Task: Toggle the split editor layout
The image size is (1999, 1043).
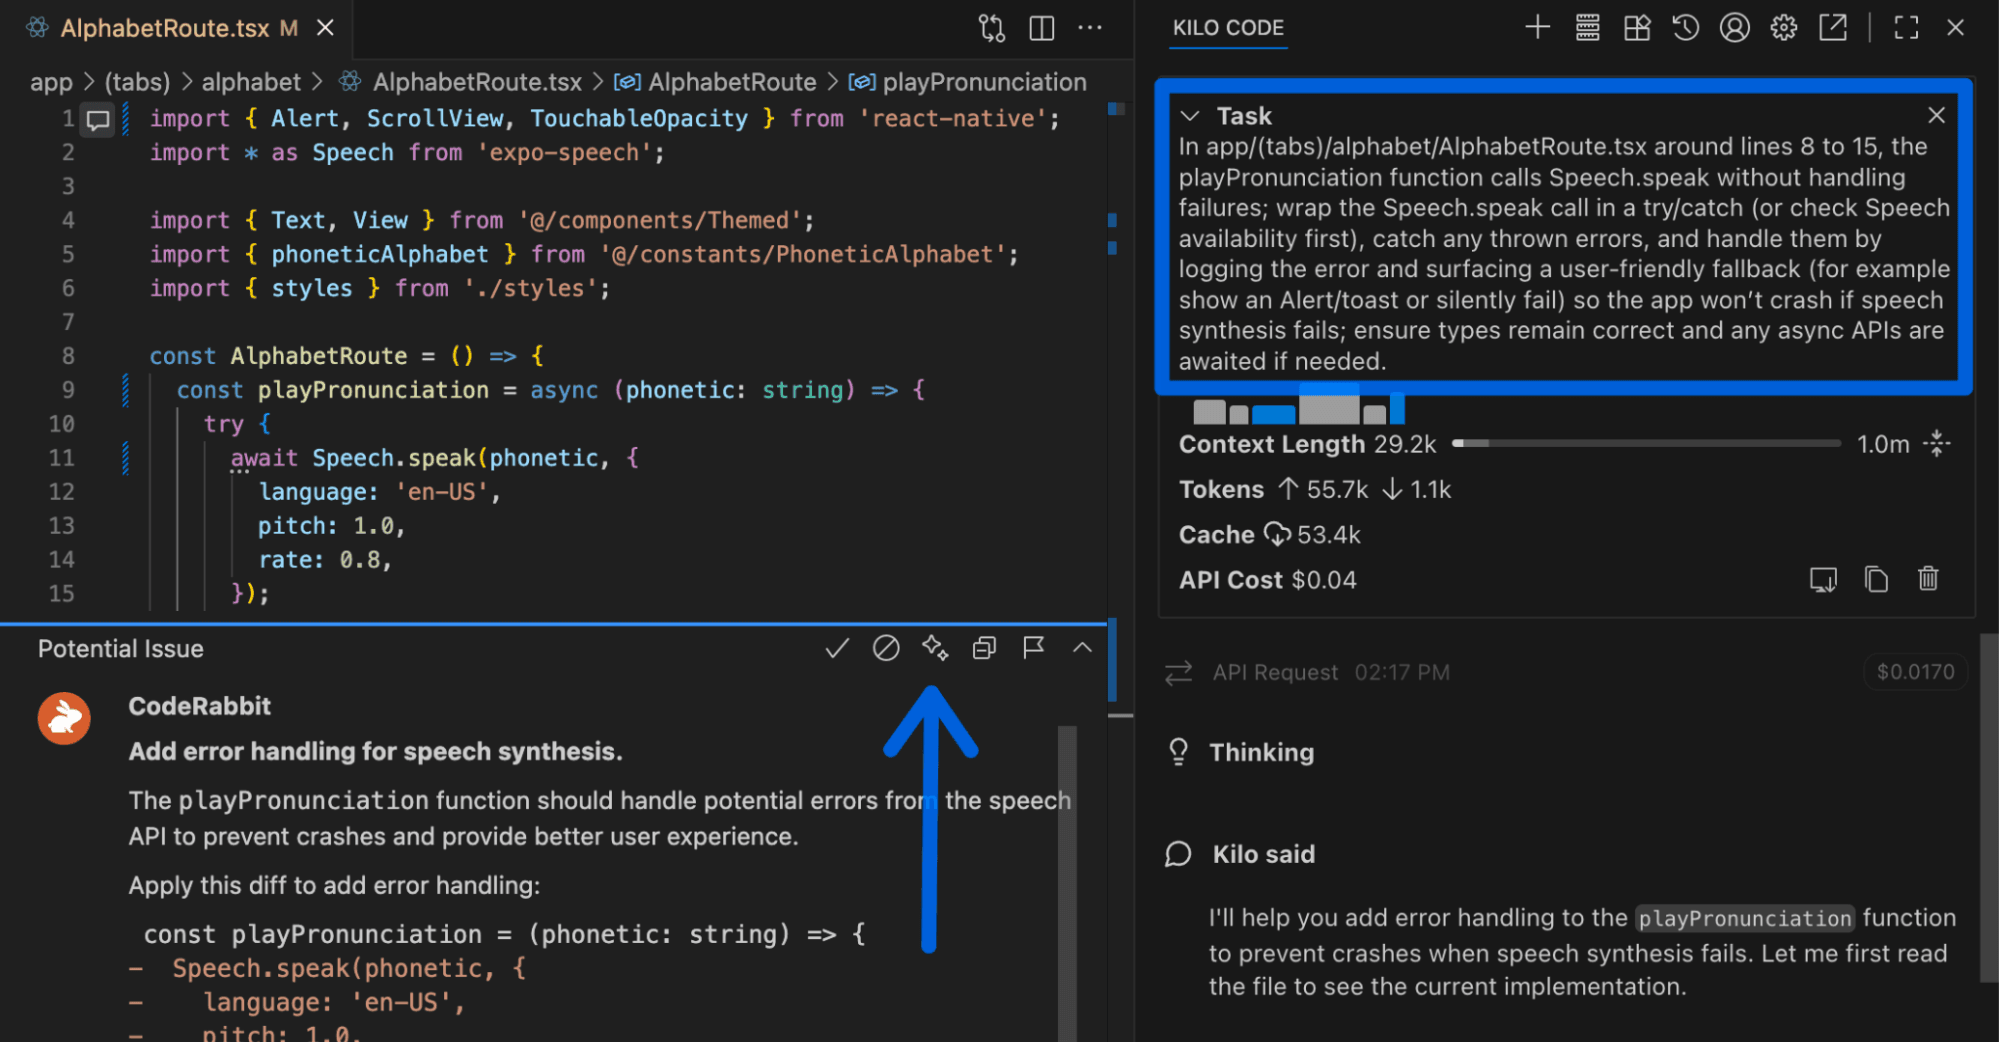Action: pos(1041,28)
